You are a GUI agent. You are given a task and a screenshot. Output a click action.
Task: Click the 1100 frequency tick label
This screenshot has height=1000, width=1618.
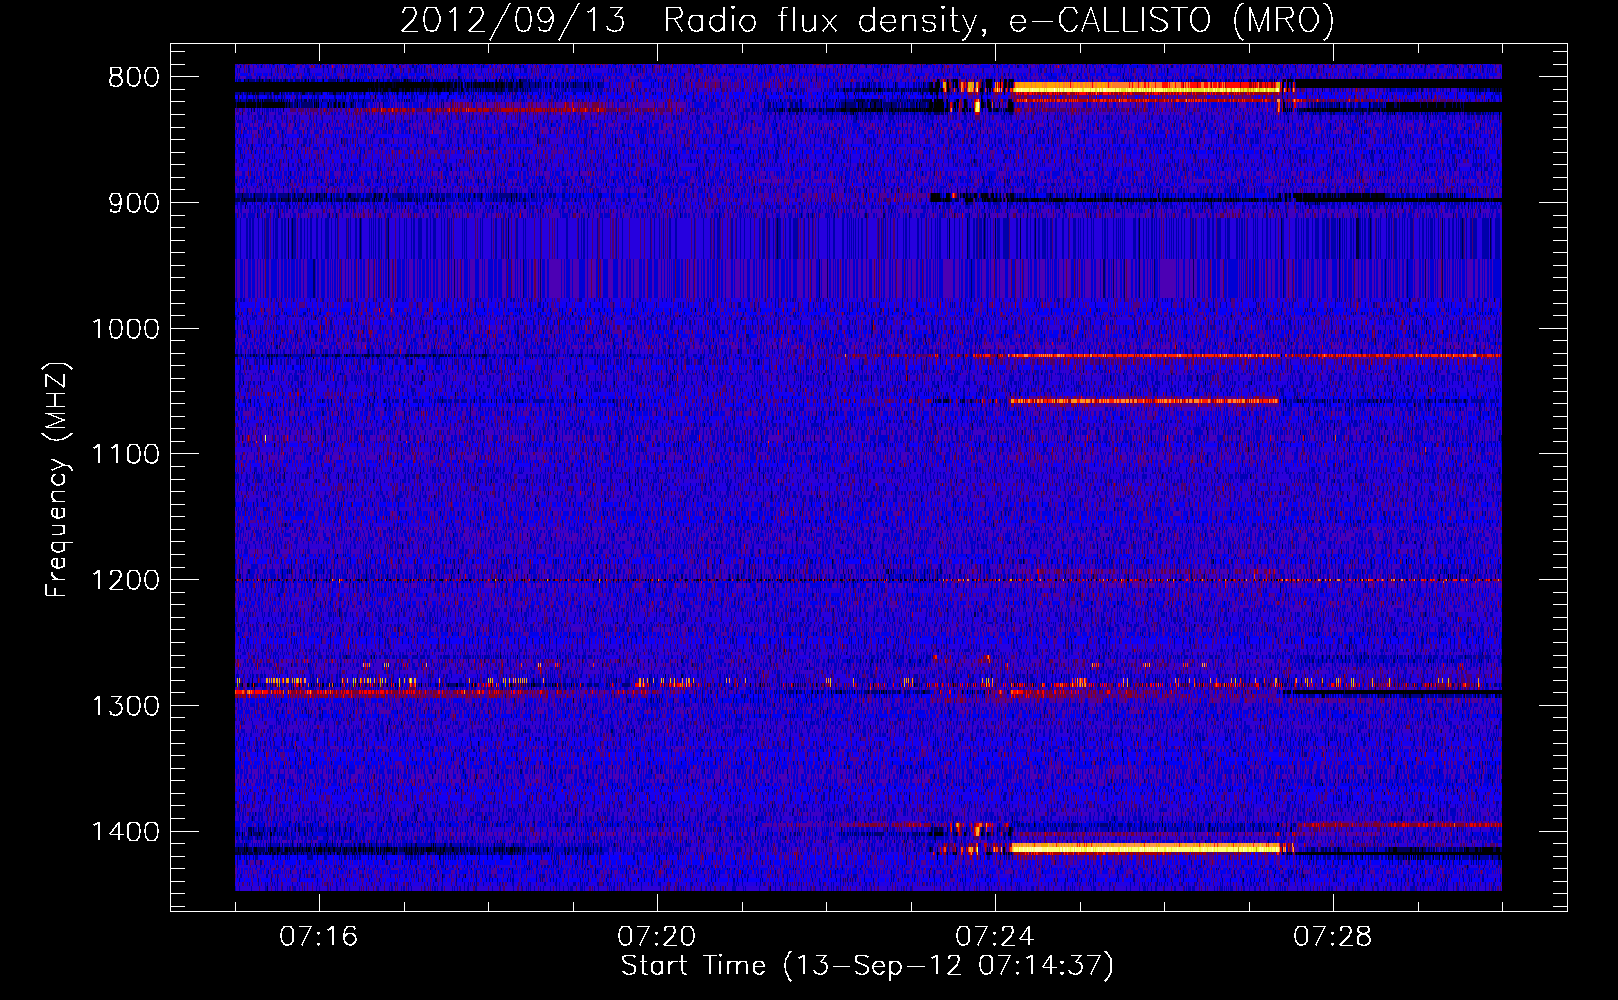coord(125,455)
